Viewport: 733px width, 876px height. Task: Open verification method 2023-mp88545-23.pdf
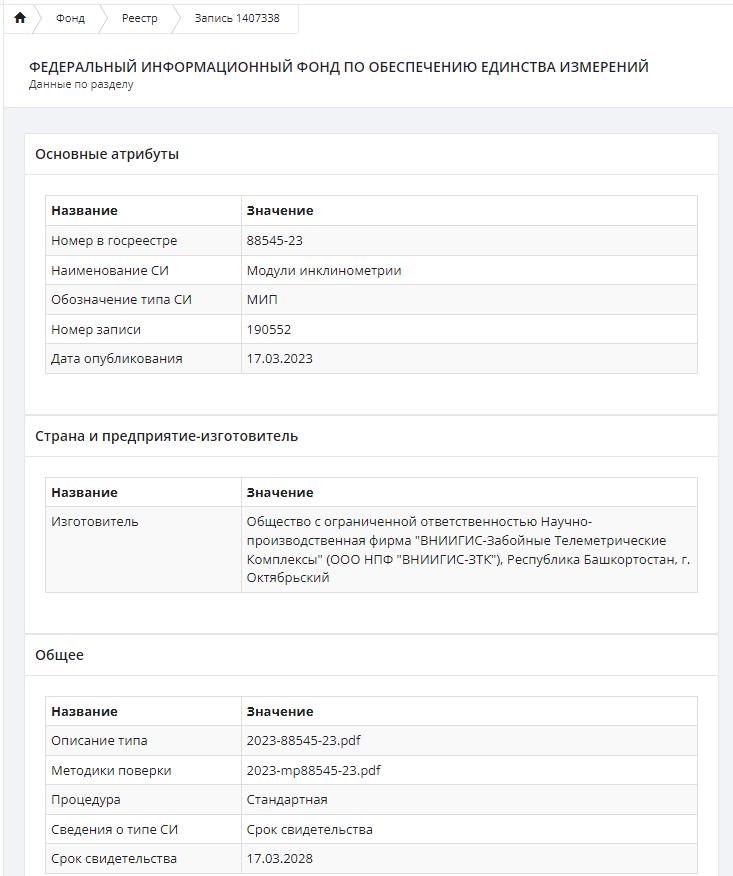pos(313,770)
